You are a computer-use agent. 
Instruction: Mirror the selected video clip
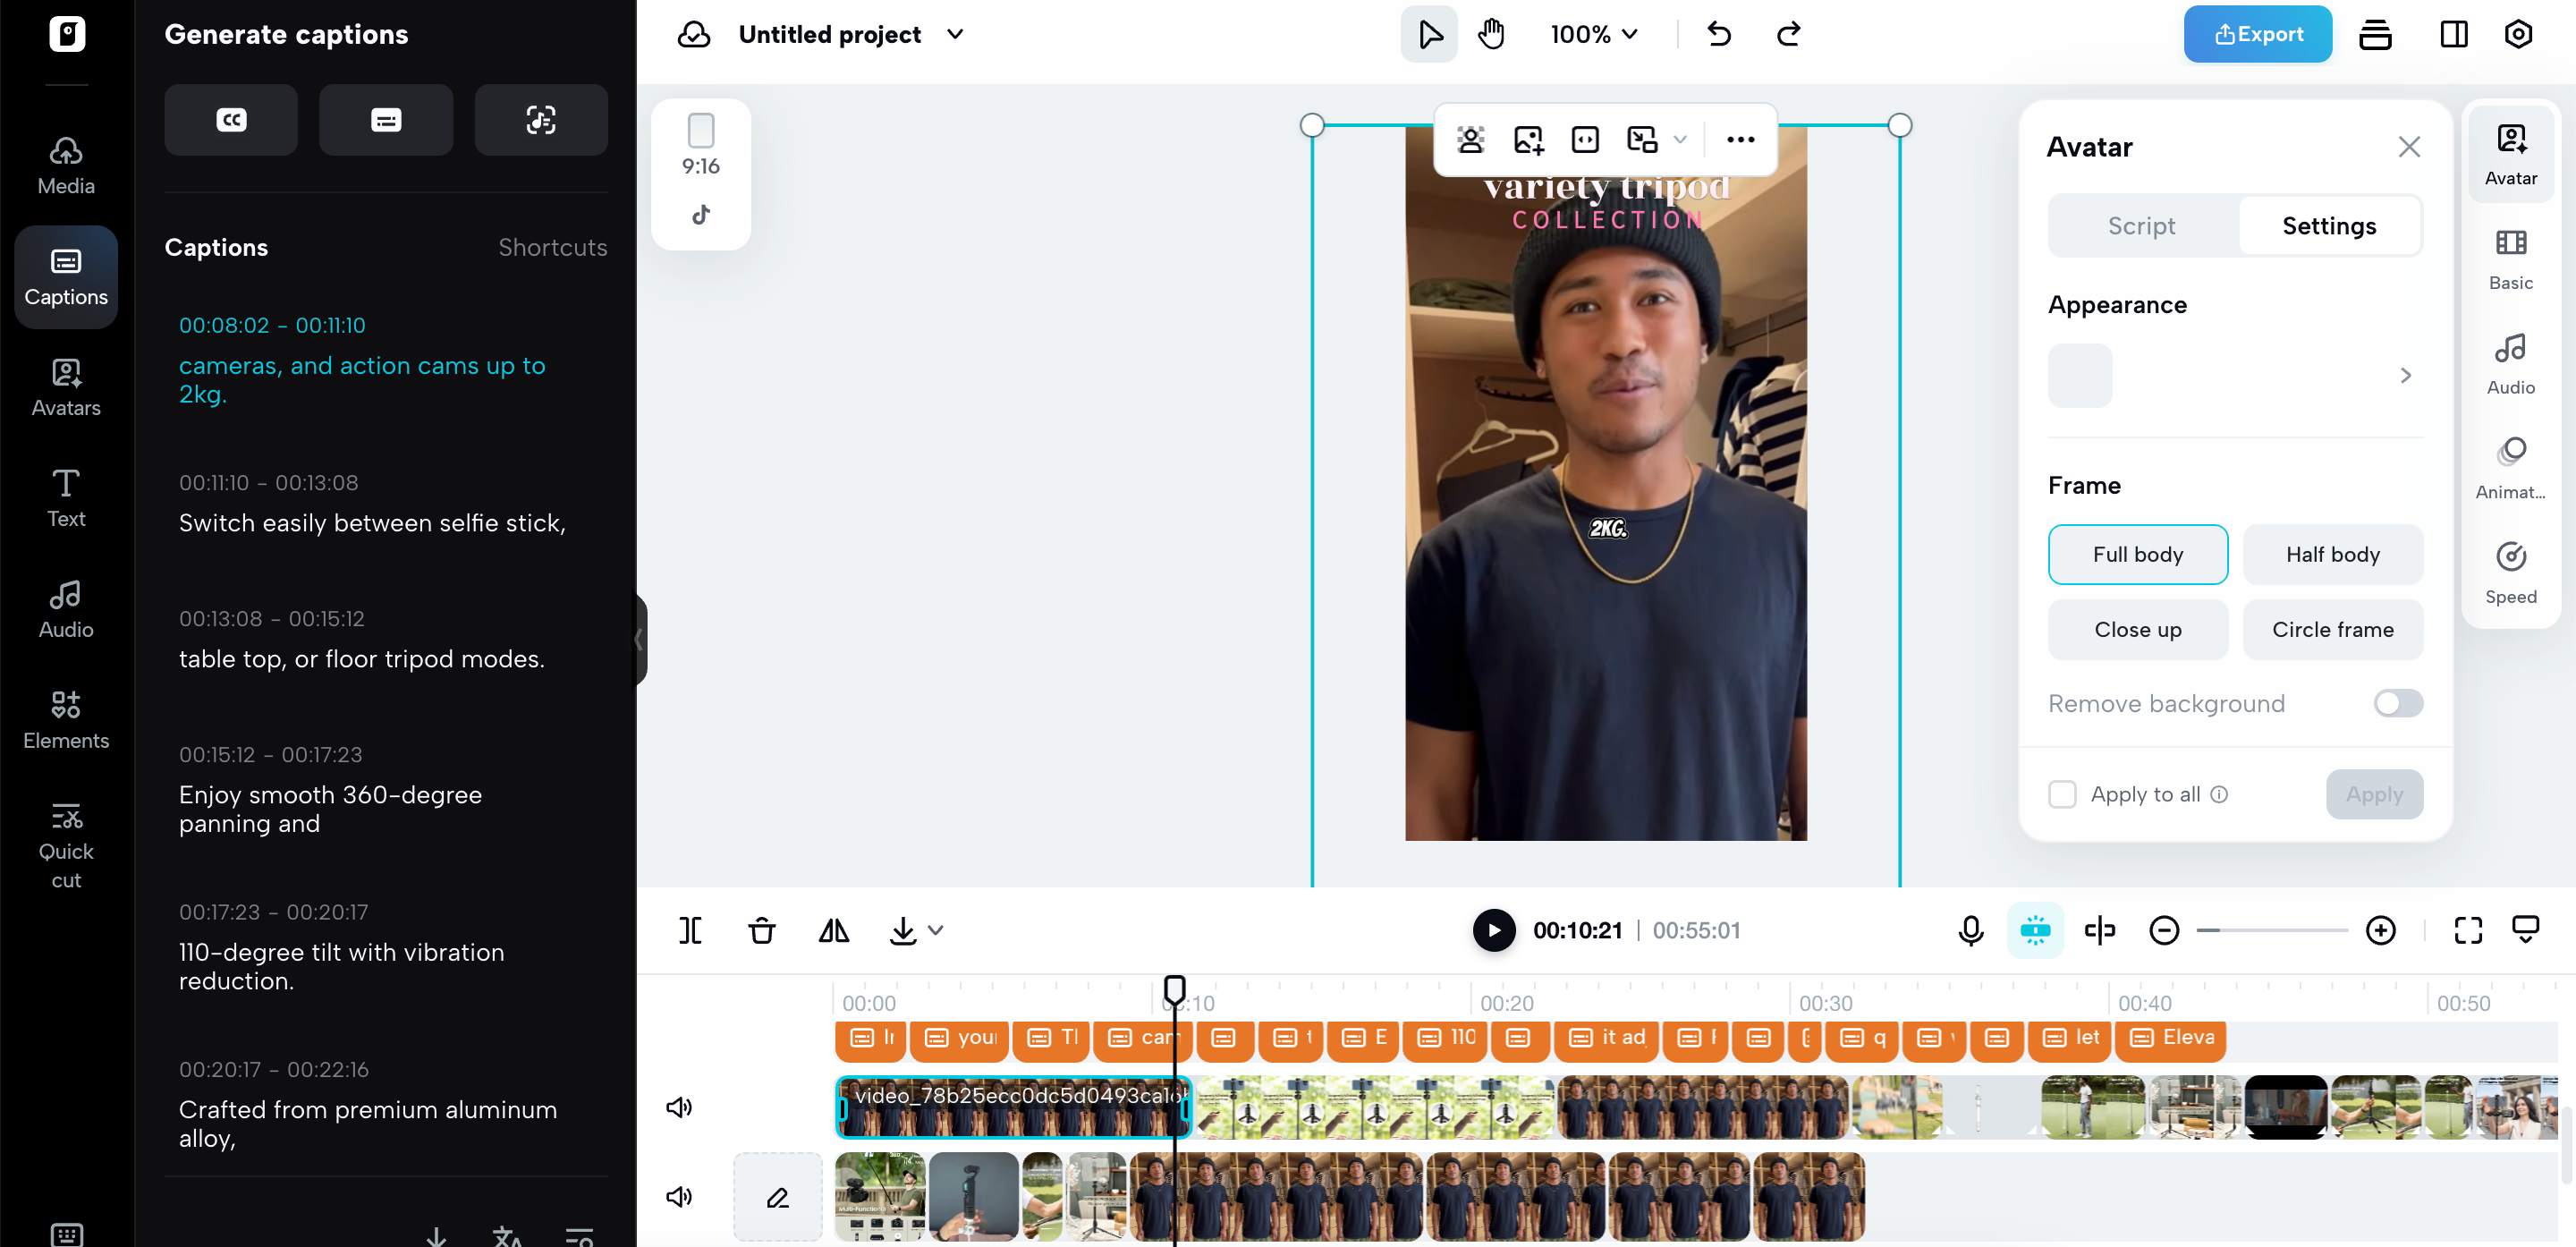point(833,930)
